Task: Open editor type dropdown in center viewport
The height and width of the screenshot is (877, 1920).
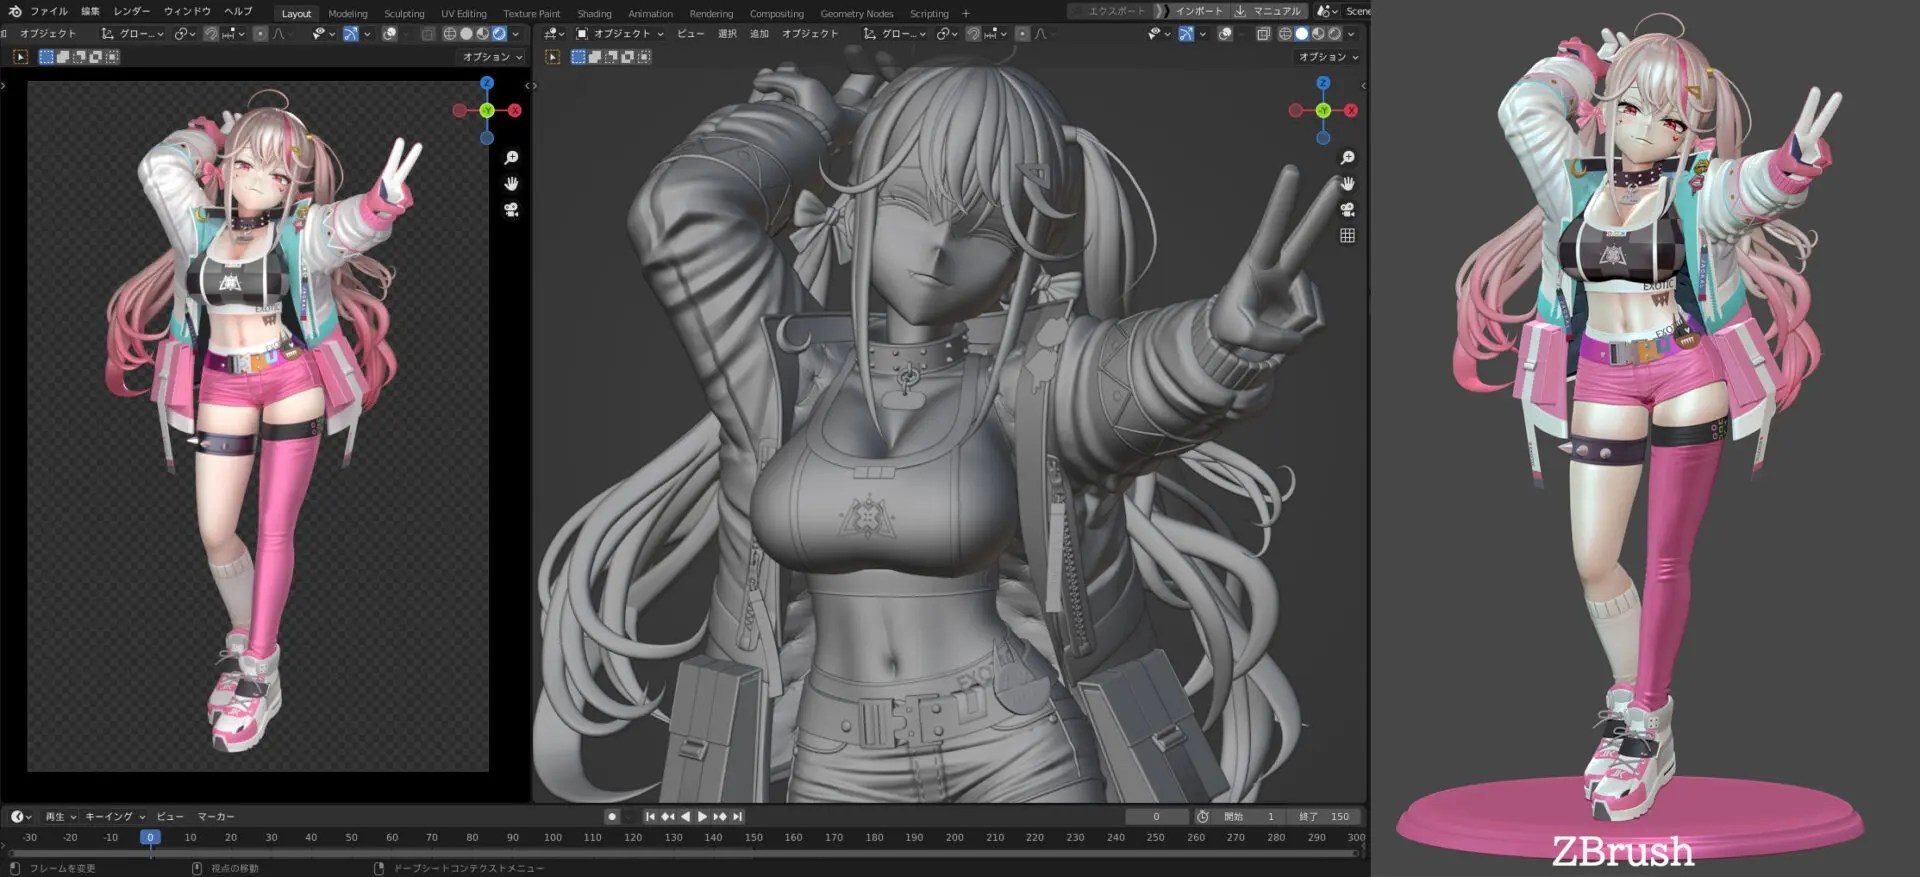Action: tap(553, 34)
